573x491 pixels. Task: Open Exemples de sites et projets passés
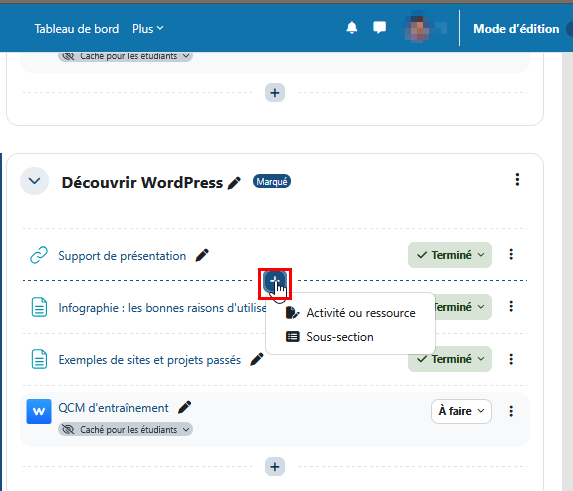[x=150, y=360]
